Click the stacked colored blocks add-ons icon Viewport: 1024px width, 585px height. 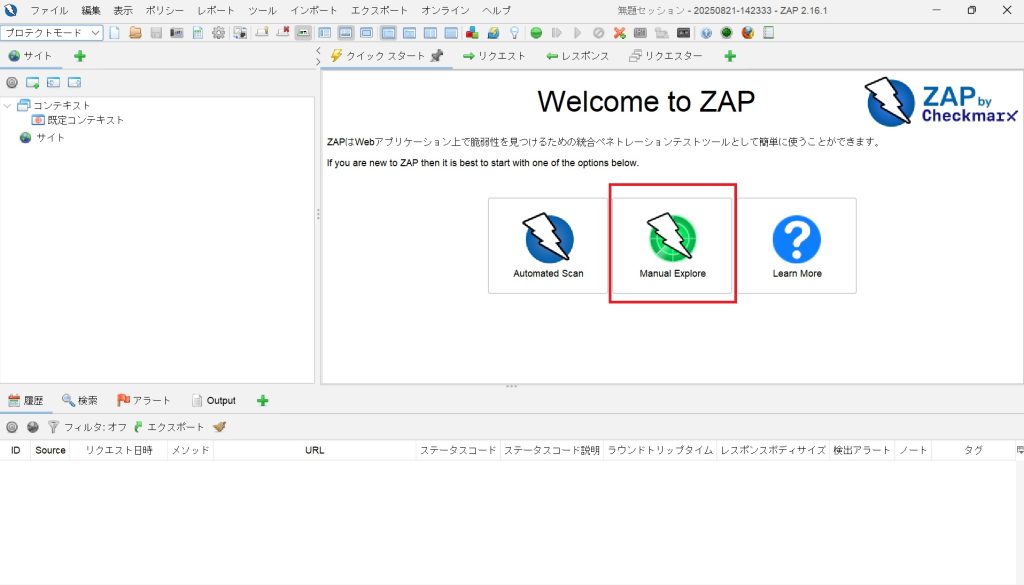point(472,33)
